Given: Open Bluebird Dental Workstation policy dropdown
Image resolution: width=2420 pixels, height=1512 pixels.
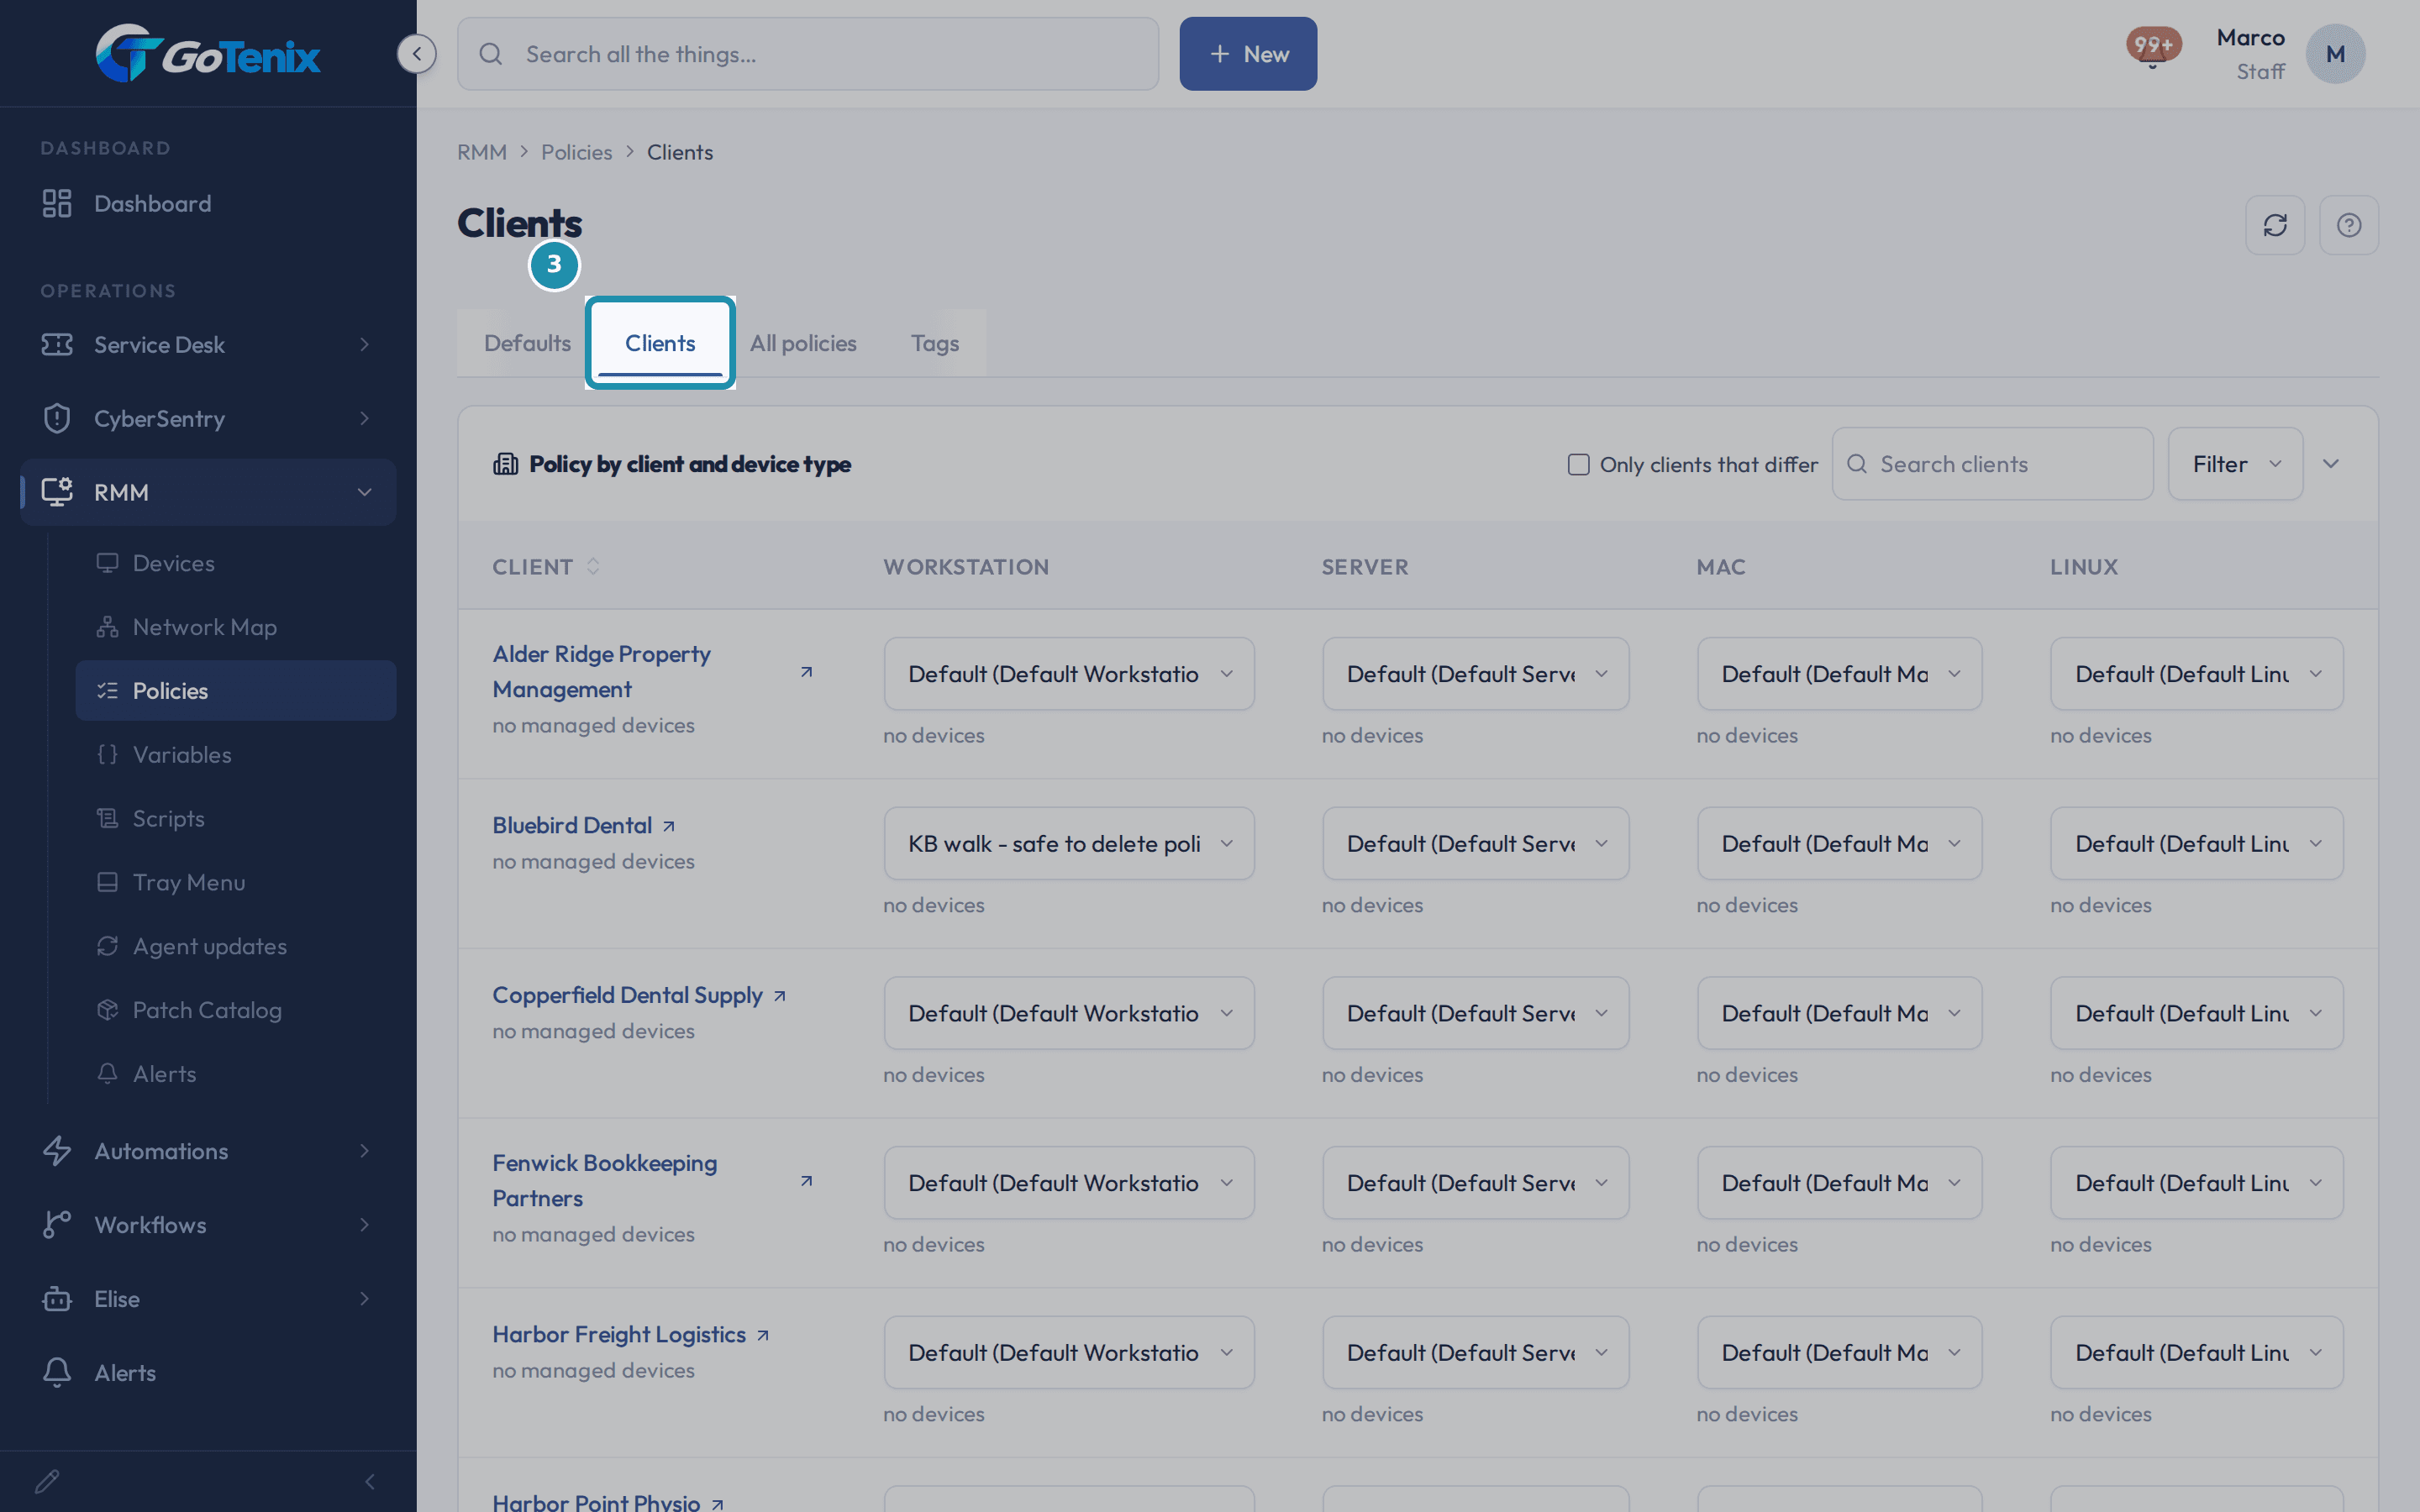Looking at the screenshot, I should pos(1069,844).
